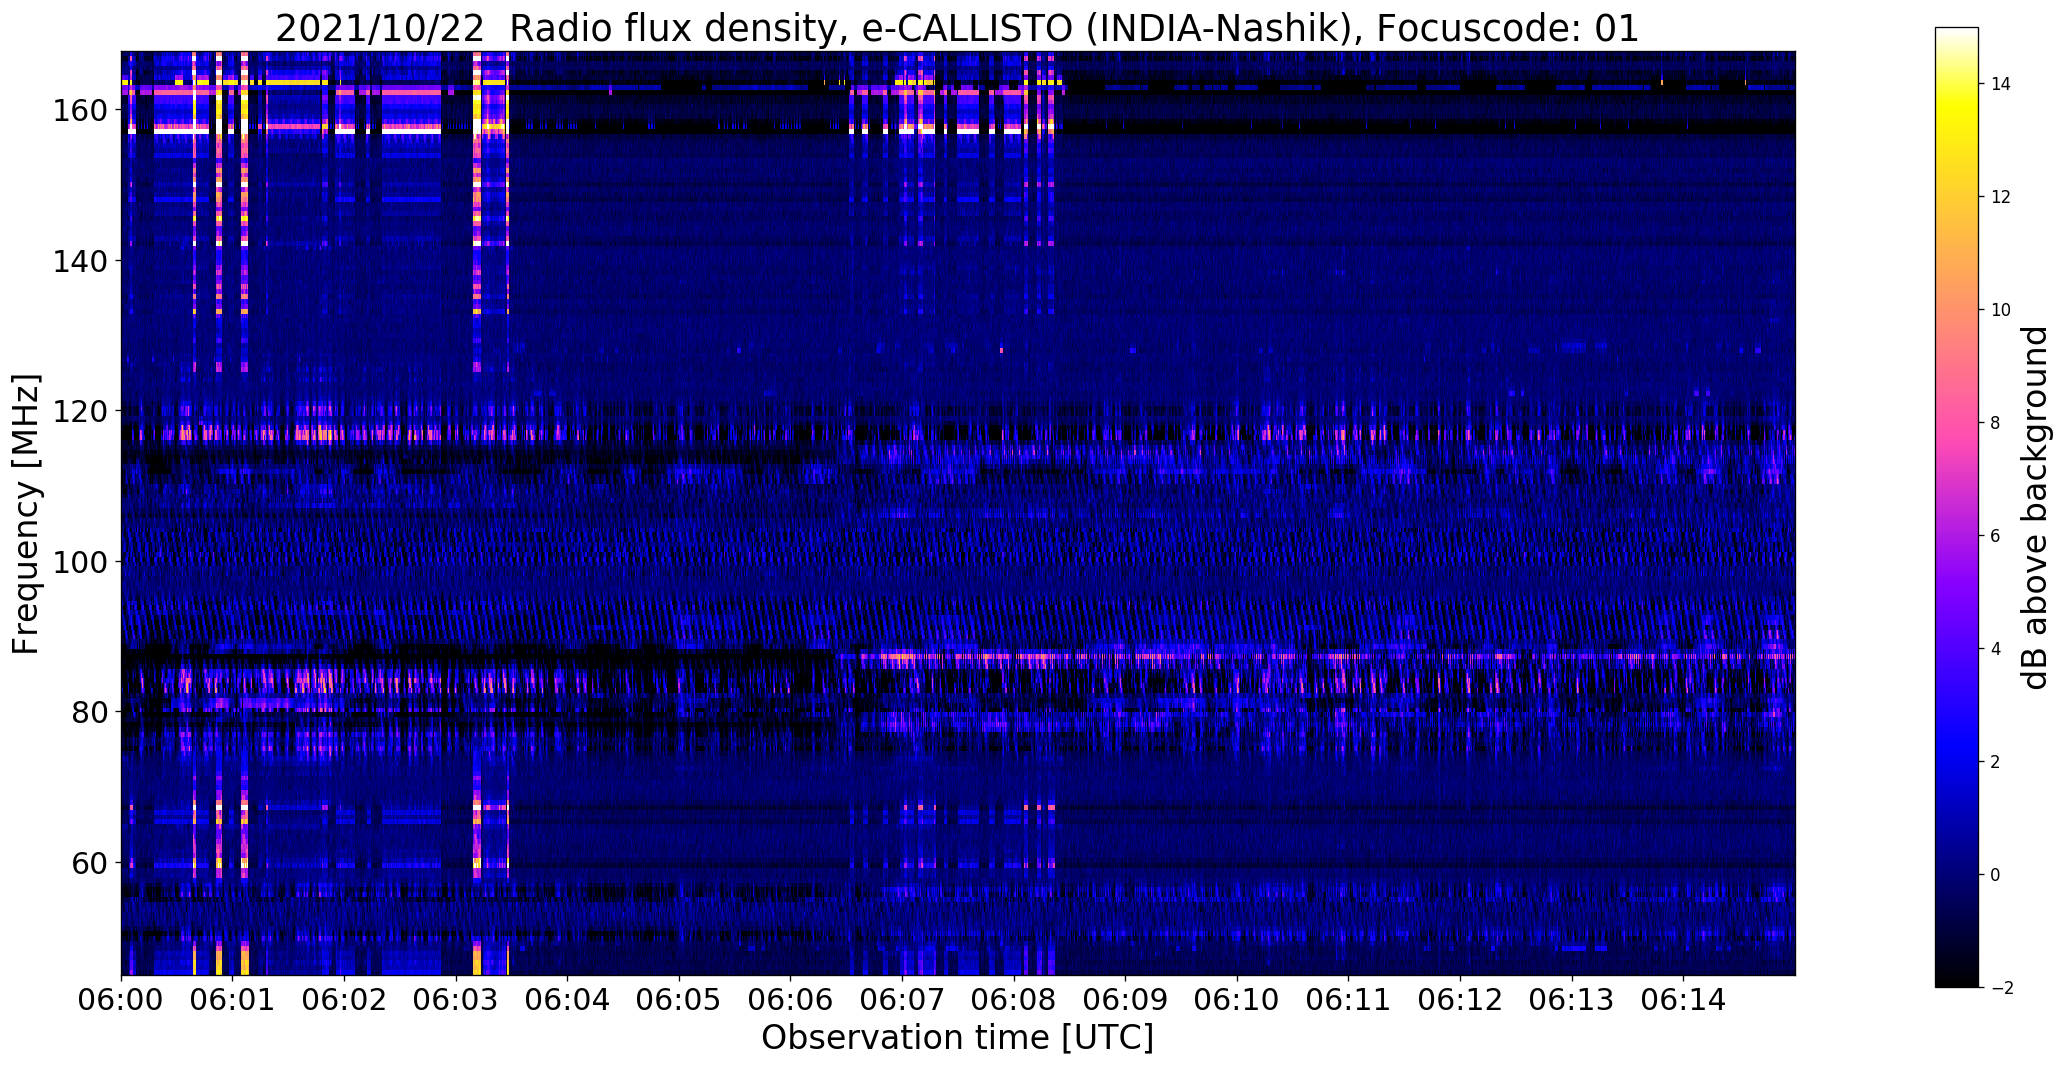Click the 06:11 time tick label
The image size is (2066, 1067).
pos(1349,1000)
